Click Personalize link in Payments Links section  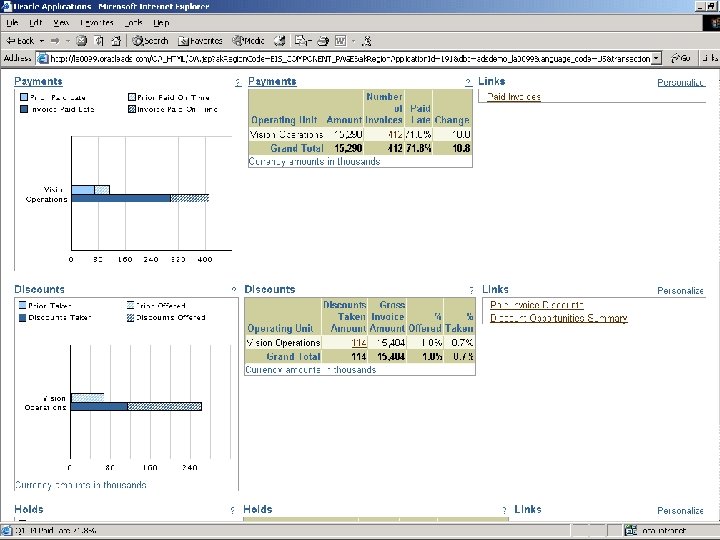tap(681, 83)
